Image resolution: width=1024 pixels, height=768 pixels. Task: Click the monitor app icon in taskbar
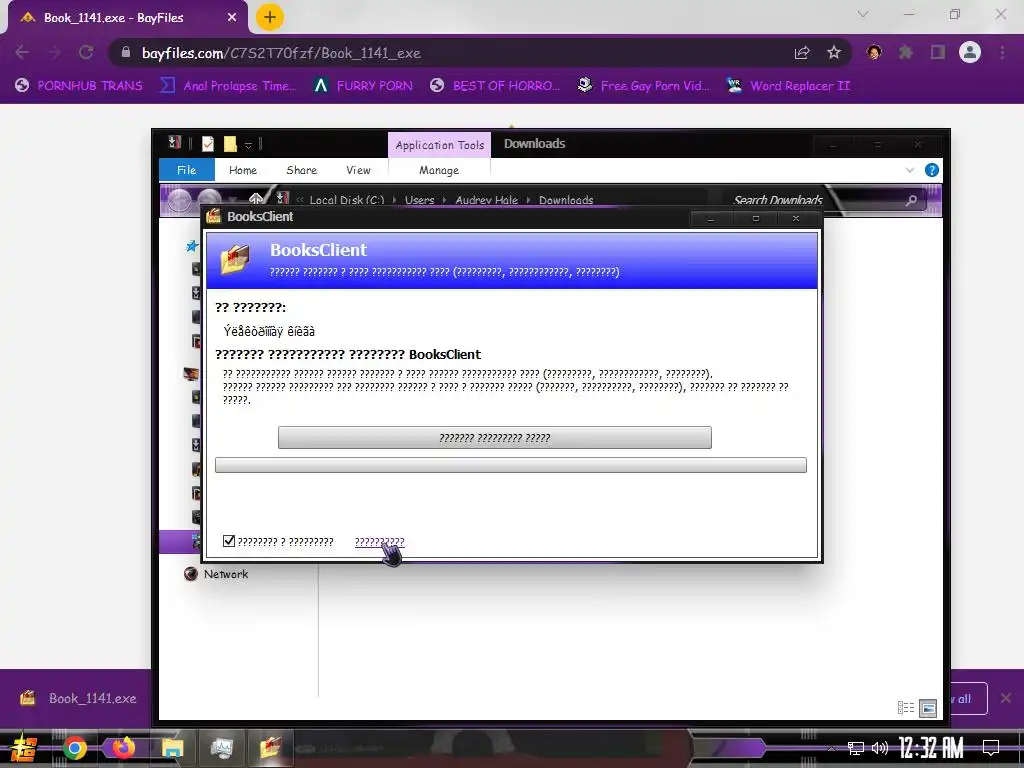point(221,748)
